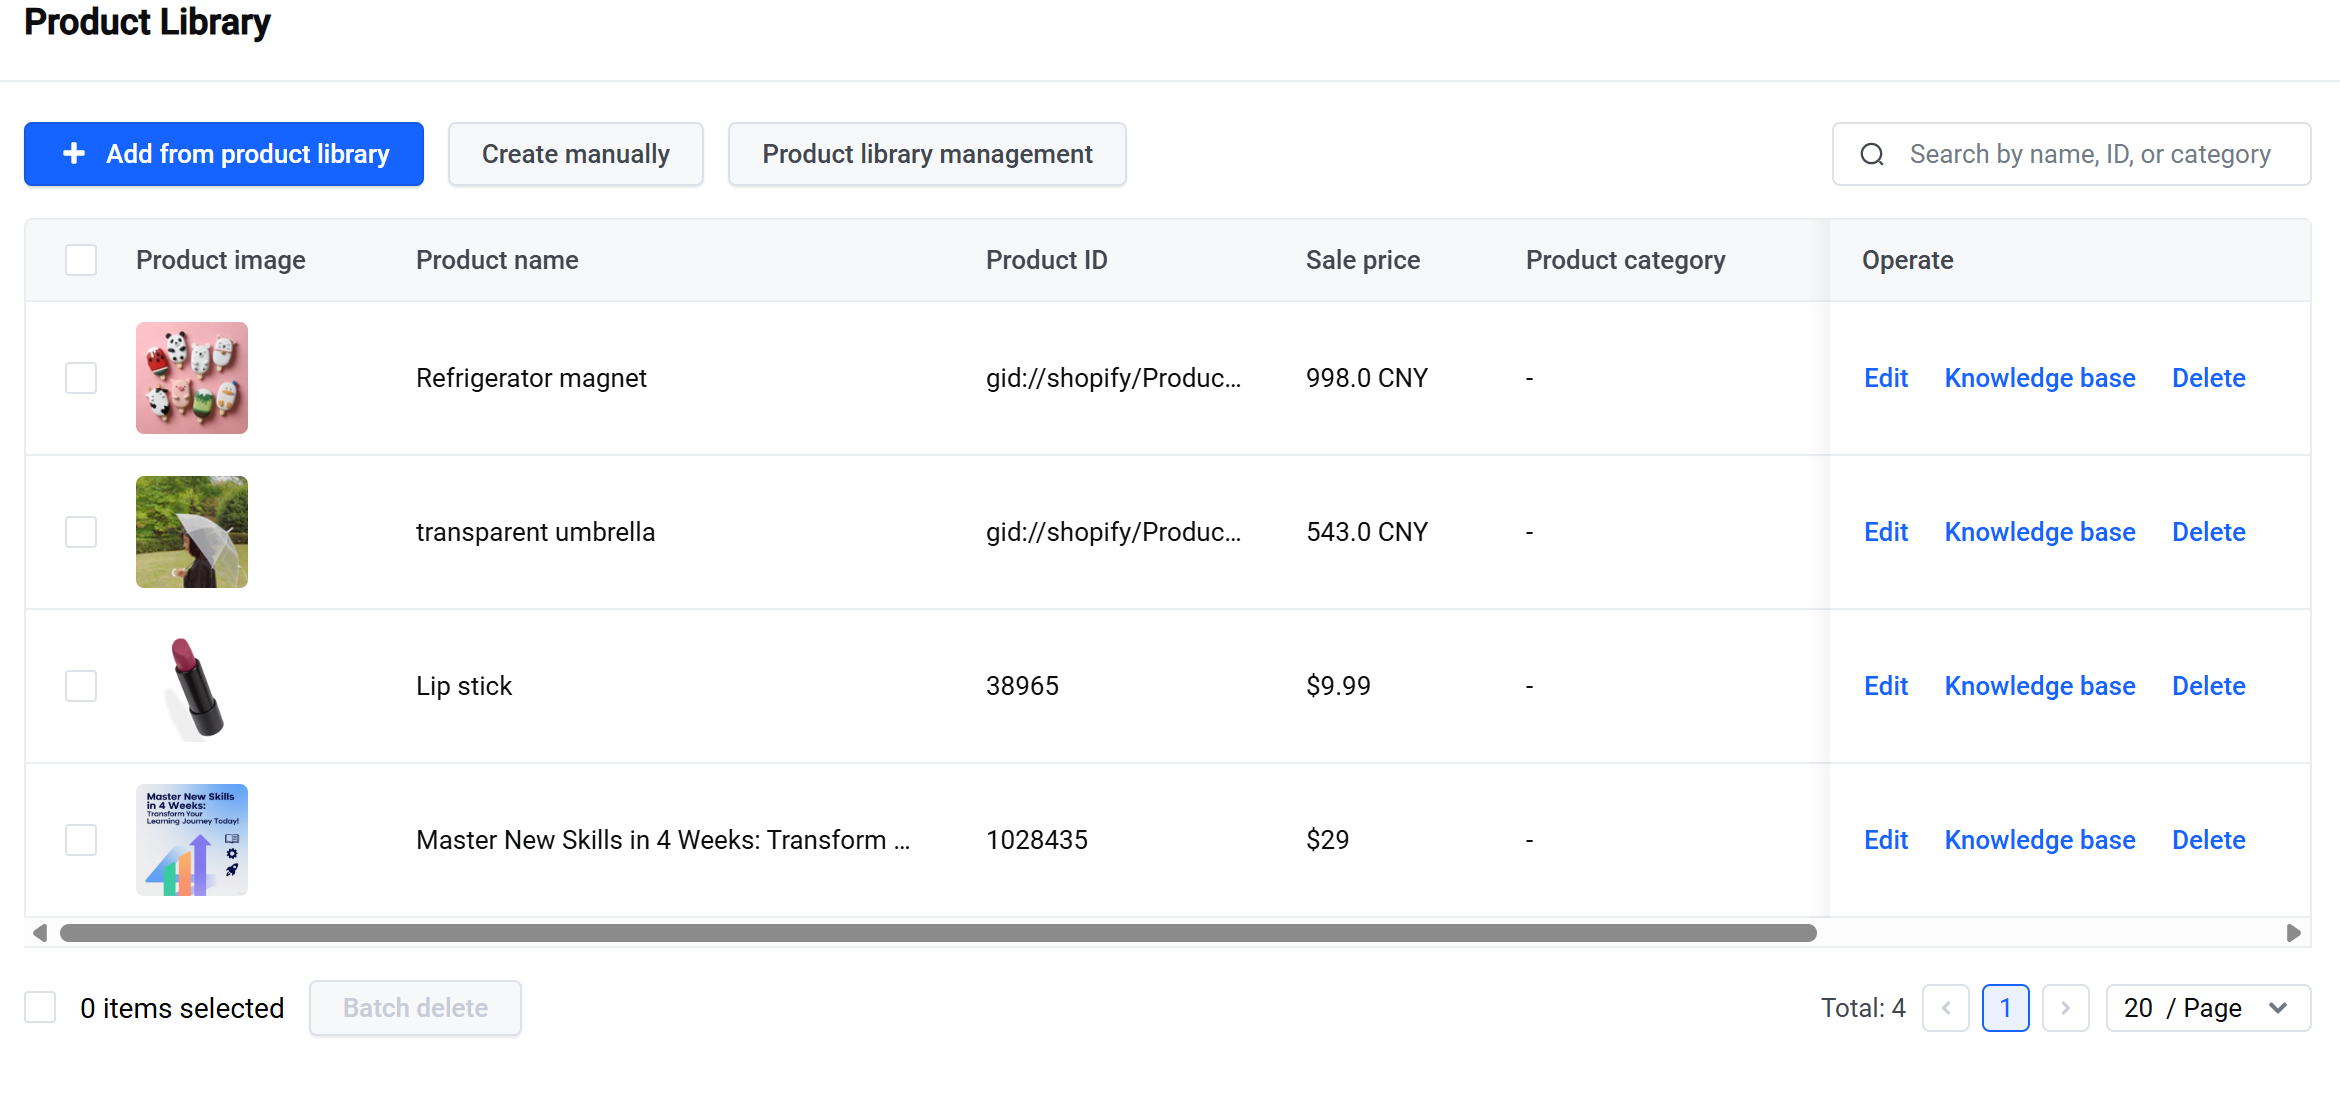Go to the previous page arrow
Viewport: 2340px width, 1102px height.
coord(1945,1008)
